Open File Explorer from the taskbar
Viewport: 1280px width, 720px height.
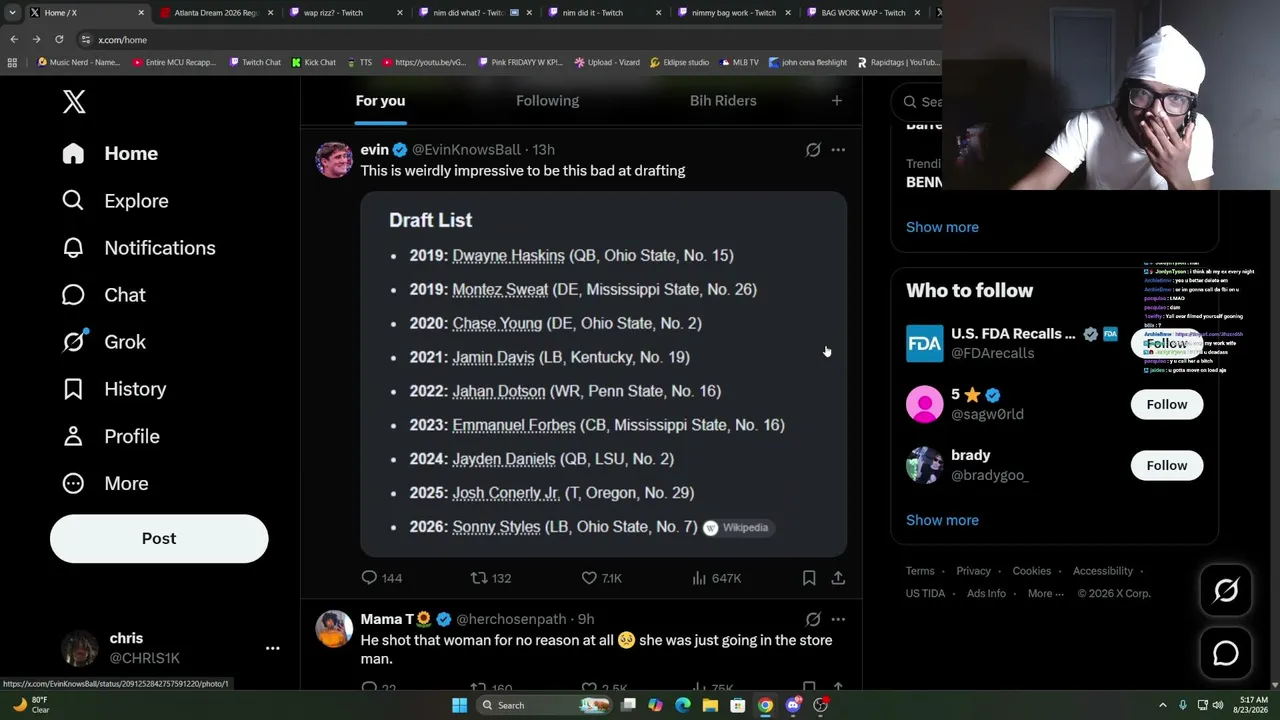click(710, 705)
